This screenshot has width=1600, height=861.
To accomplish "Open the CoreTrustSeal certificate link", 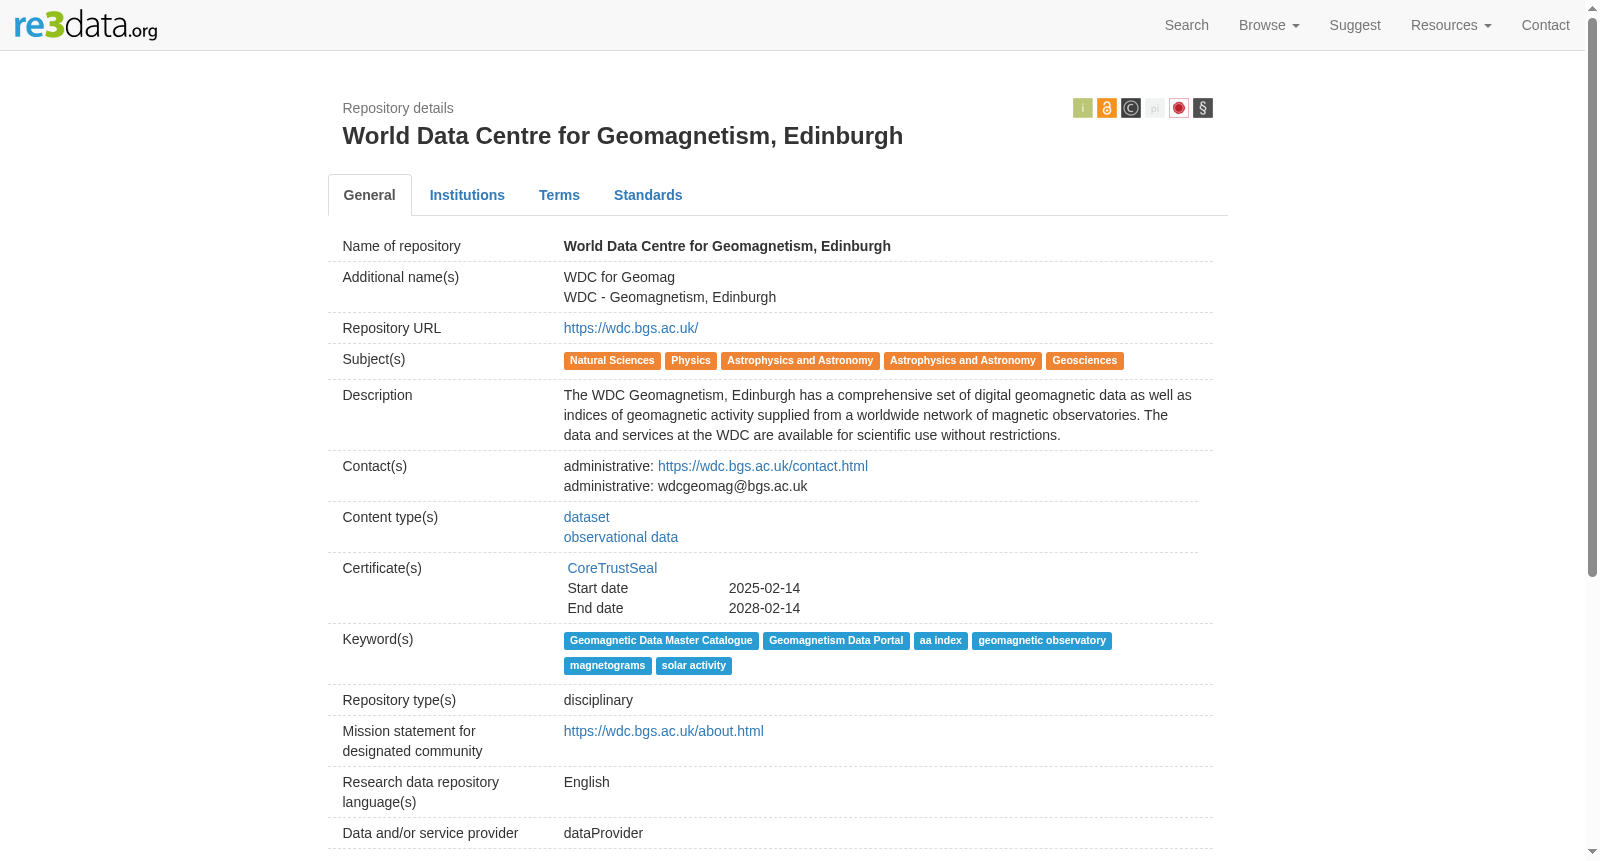I will coord(612,568).
